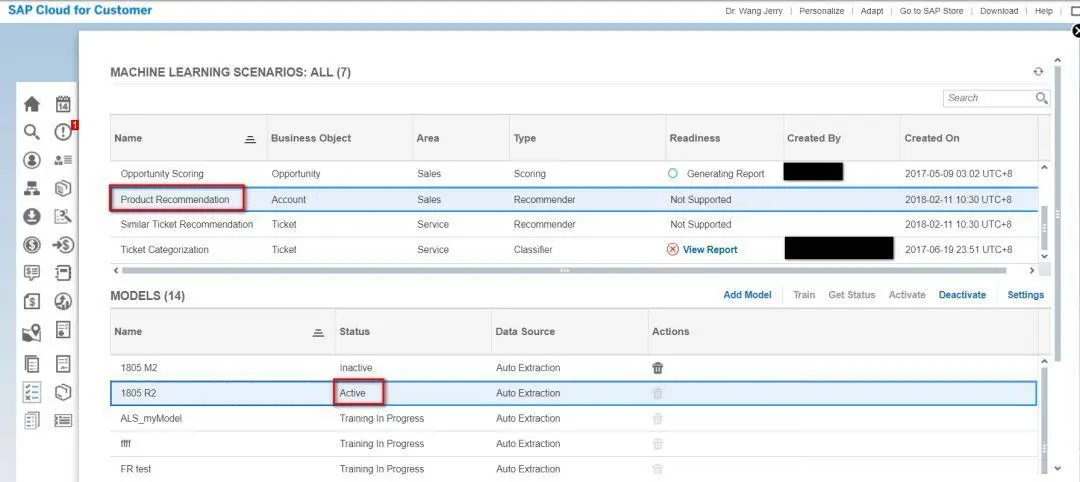1080x482 pixels.
Task: Open the Home icon in sidebar
Action: [32, 105]
